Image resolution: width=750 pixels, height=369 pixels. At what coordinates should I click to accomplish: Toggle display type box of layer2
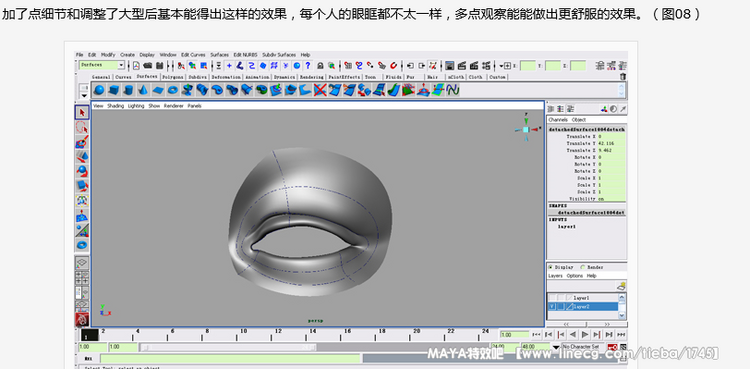point(561,306)
